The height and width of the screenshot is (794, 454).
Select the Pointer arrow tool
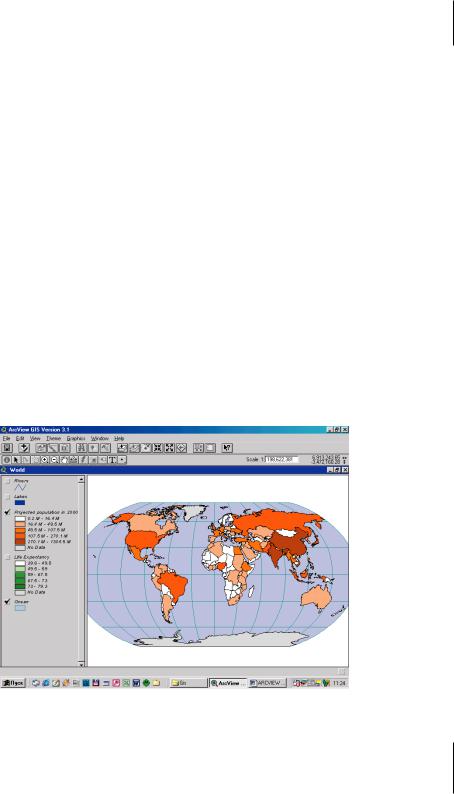tap(16, 460)
